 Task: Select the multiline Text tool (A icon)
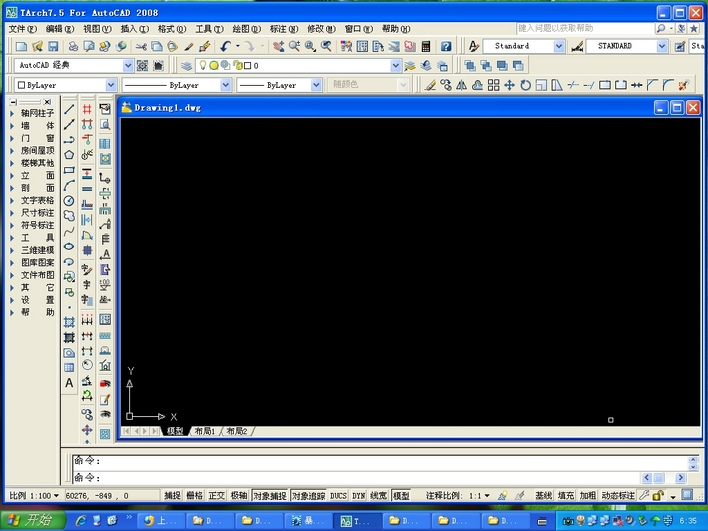[69, 383]
